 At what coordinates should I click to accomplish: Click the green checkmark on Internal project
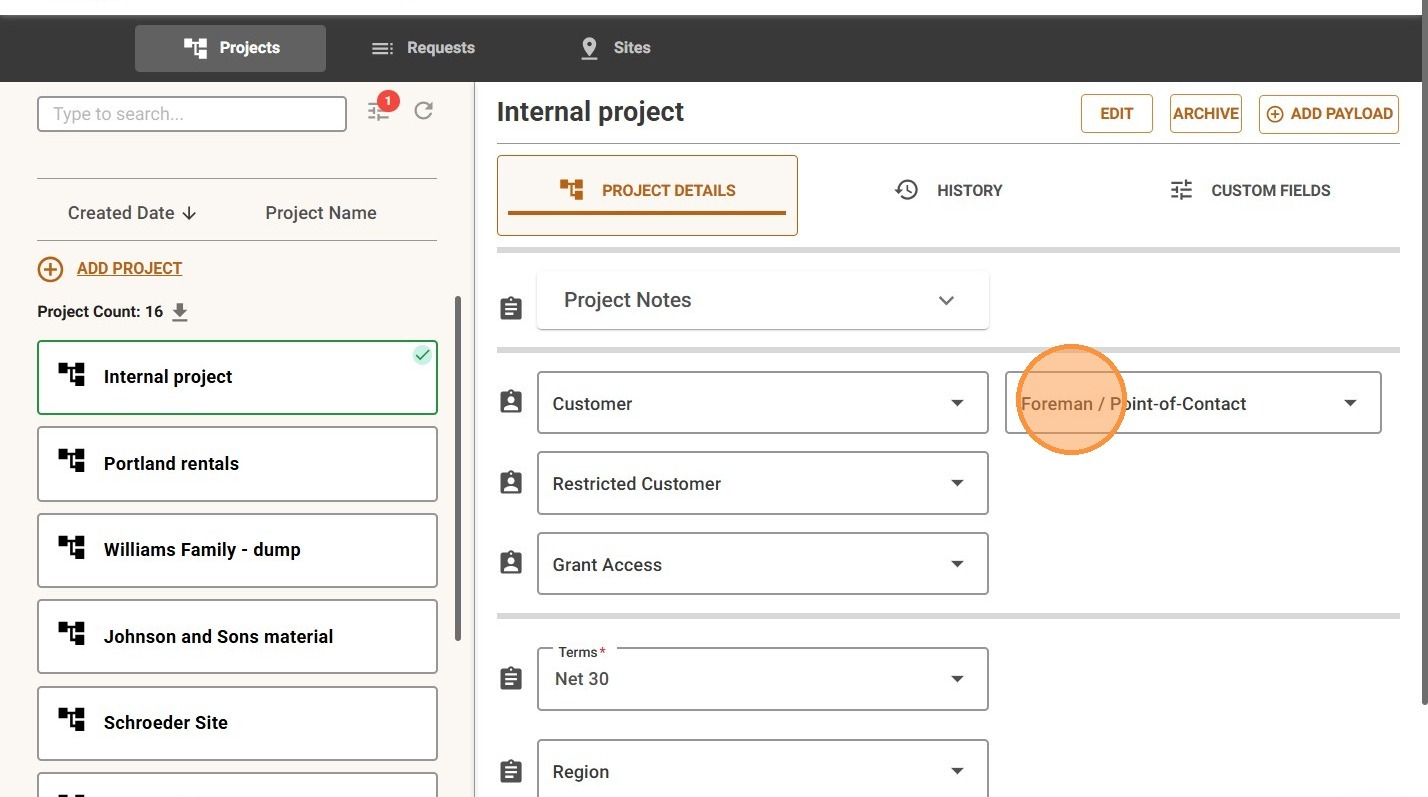point(423,355)
